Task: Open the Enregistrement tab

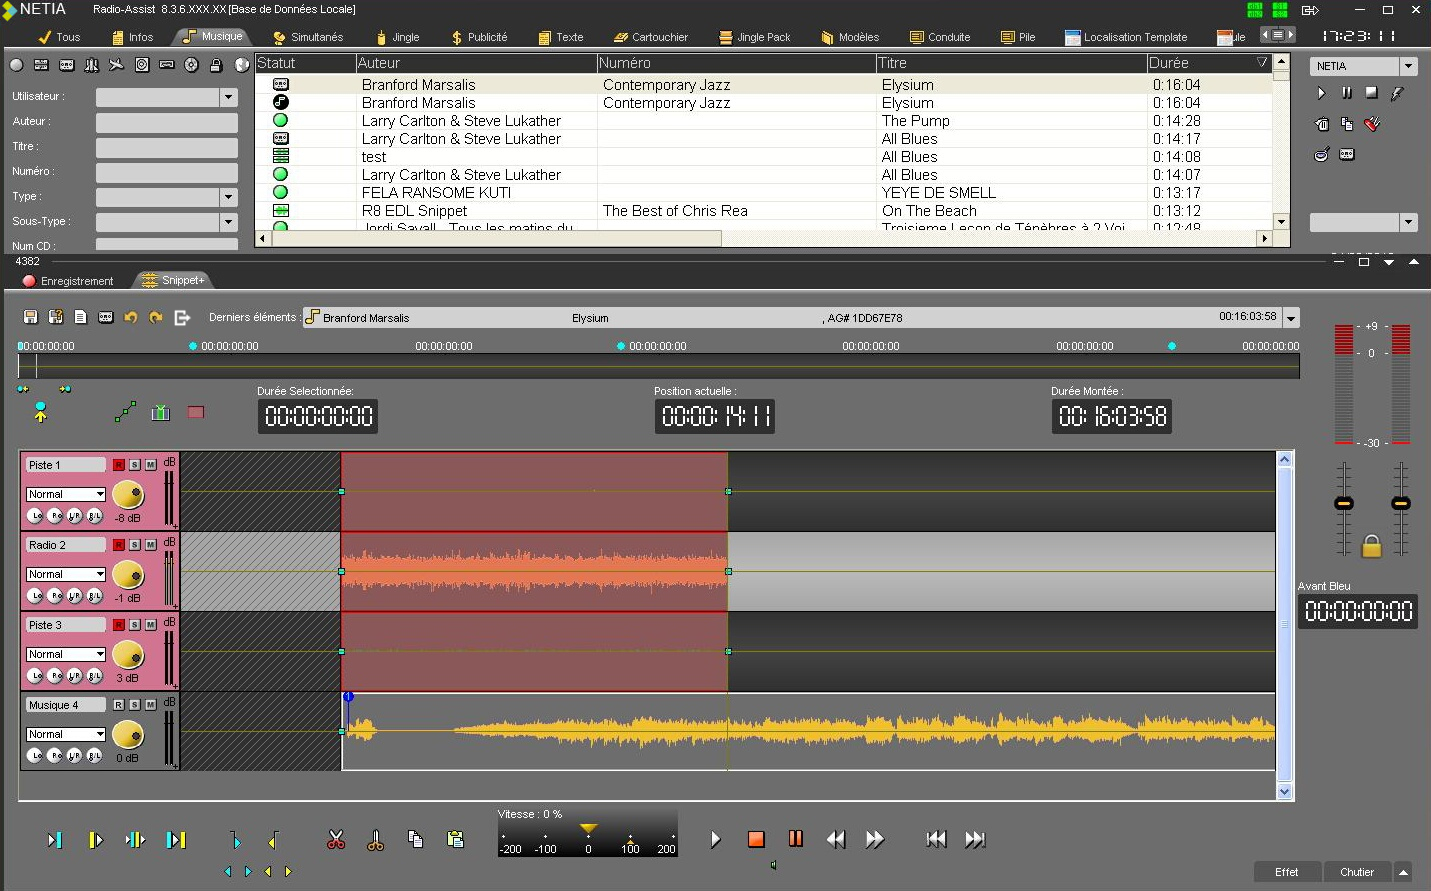Action: click(68, 281)
